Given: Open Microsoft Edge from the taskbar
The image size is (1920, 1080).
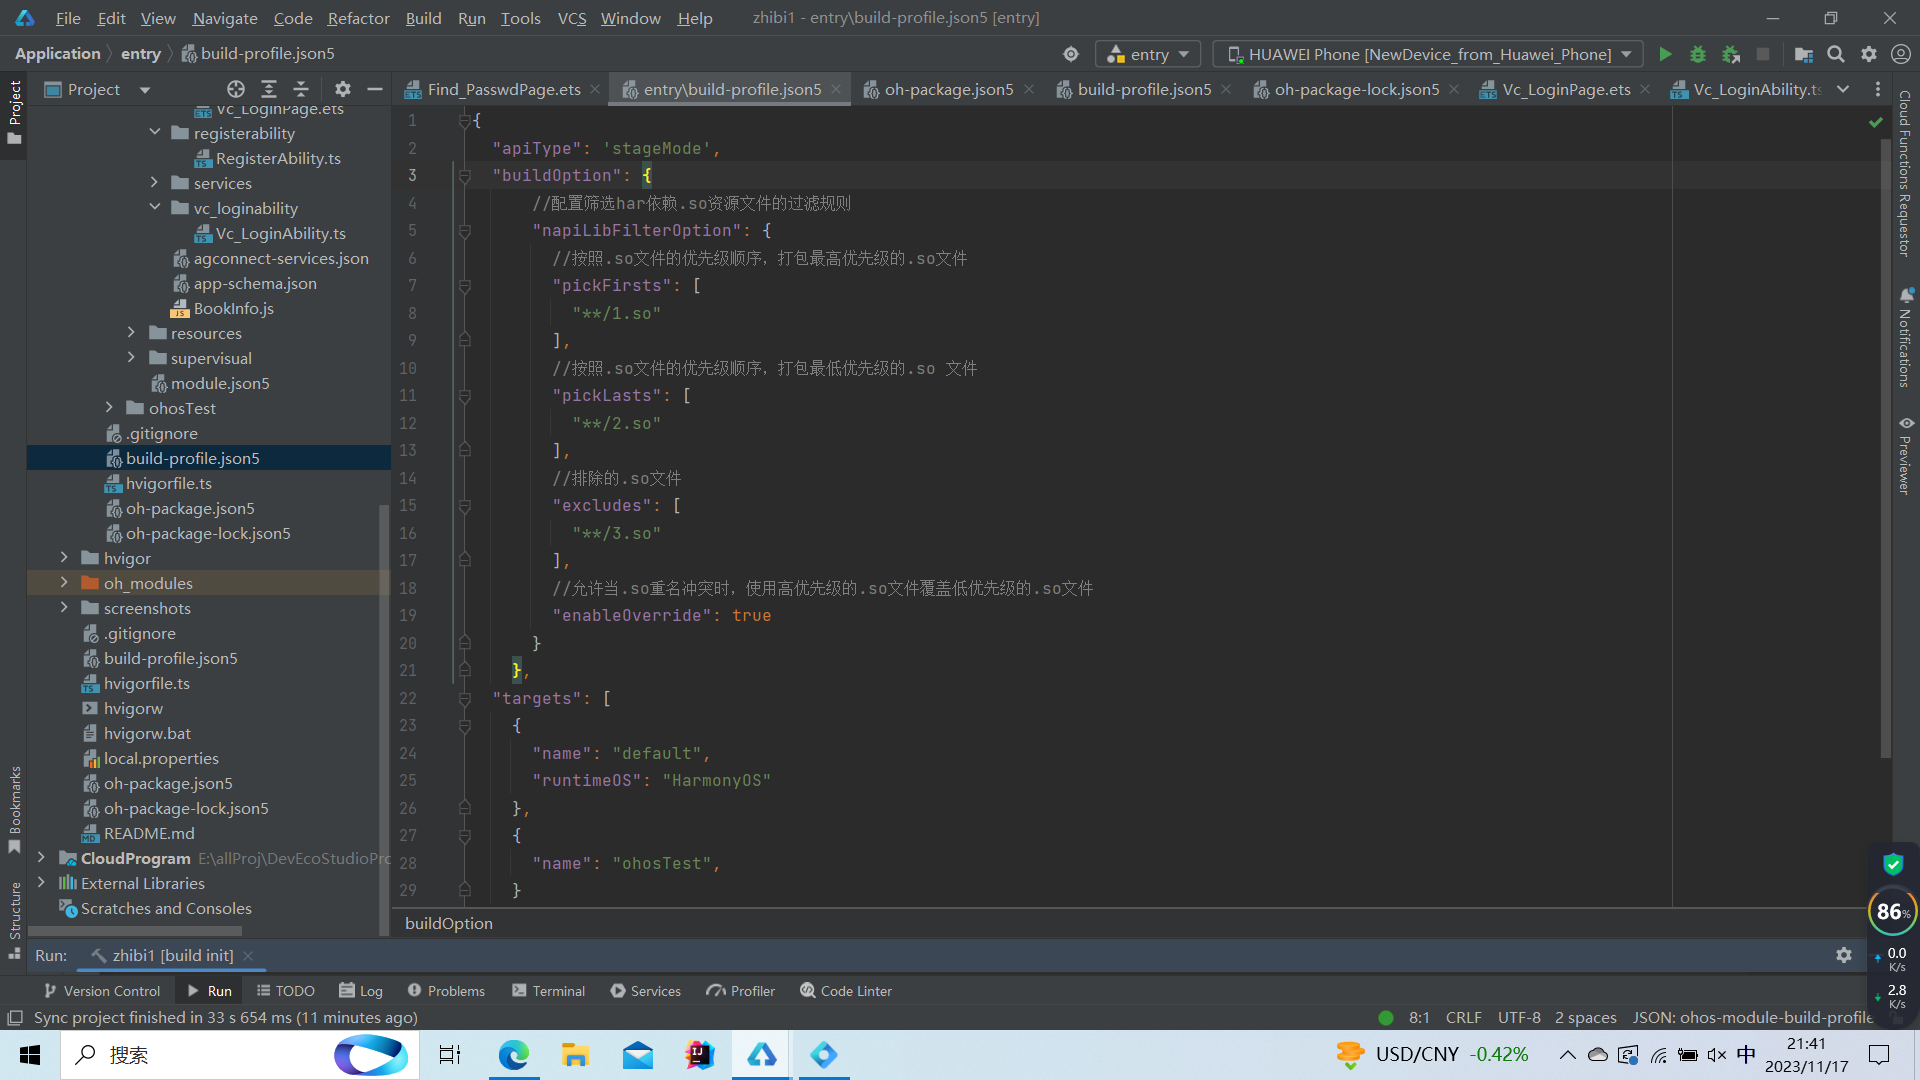Looking at the screenshot, I should pyautogui.click(x=514, y=1055).
